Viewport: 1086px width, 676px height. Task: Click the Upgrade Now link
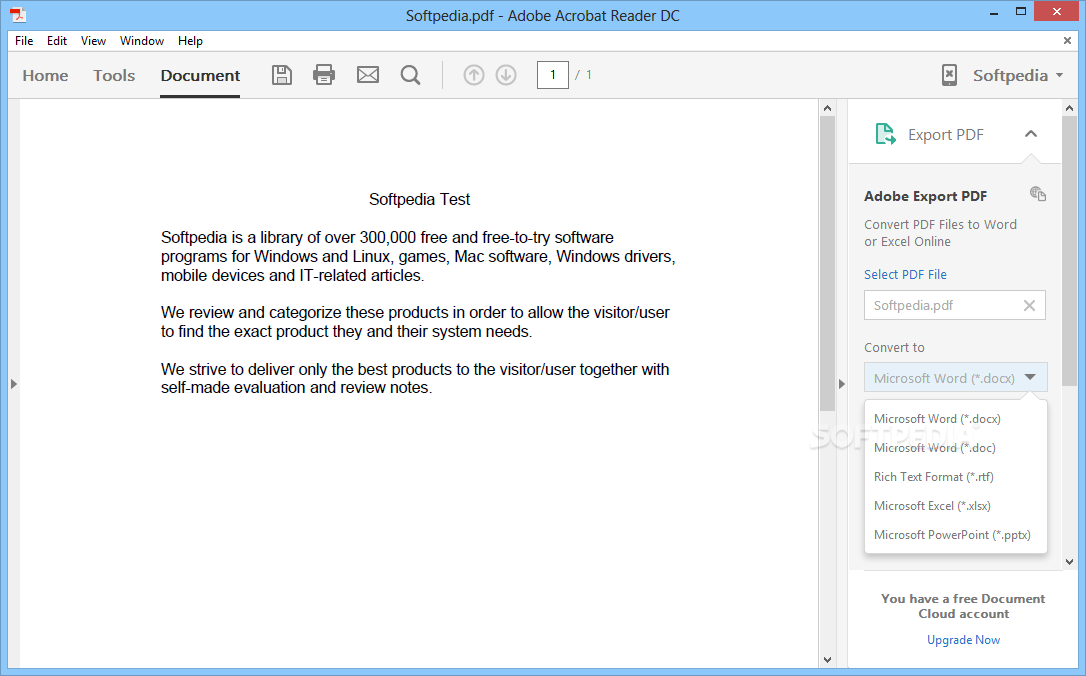pos(963,640)
